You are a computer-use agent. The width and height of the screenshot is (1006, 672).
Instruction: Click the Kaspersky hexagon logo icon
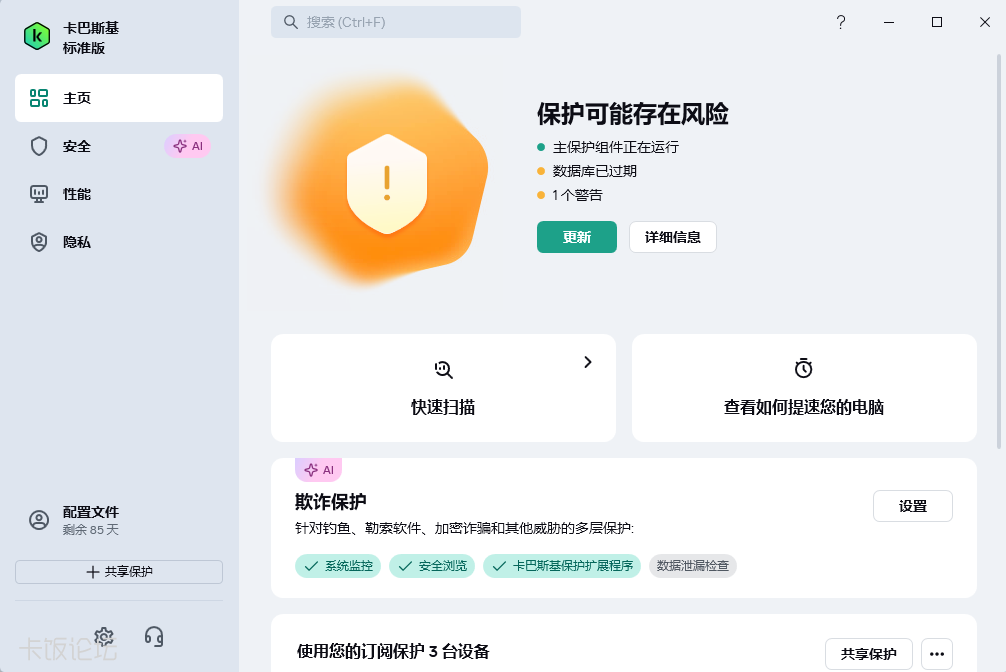37,36
